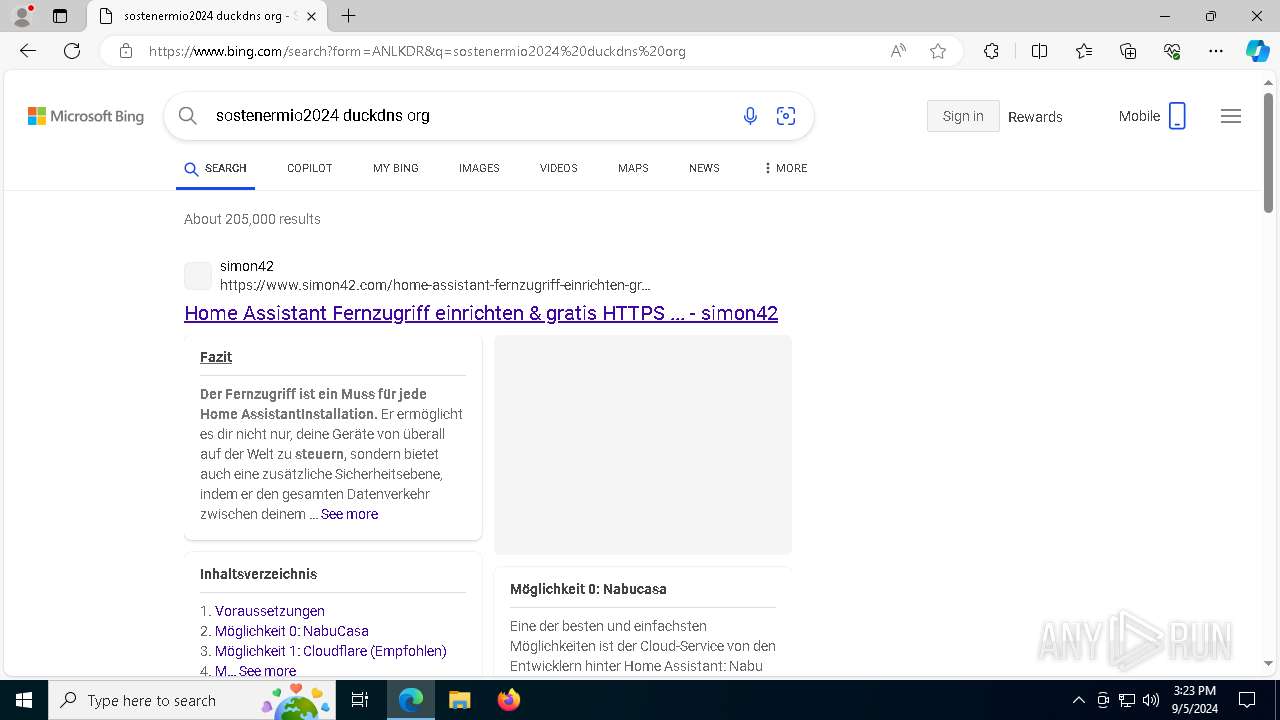Add this page to favorites star
The width and height of the screenshot is (1280, 720).
pyautogui.click(x=938, y=51)
